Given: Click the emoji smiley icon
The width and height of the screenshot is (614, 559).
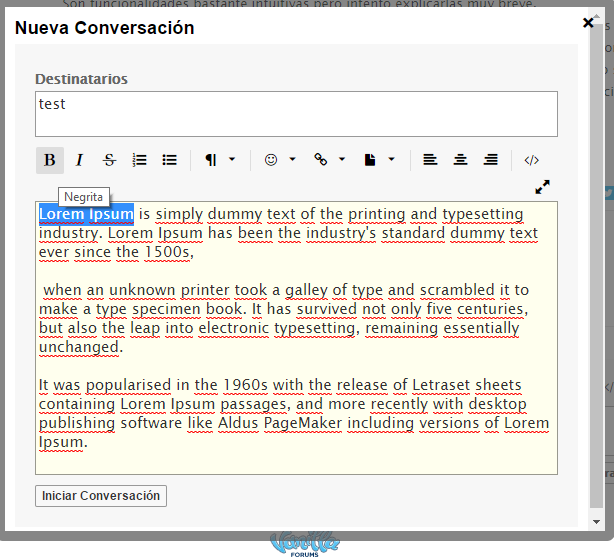Looking at the screenshot, I should point(271,160).
